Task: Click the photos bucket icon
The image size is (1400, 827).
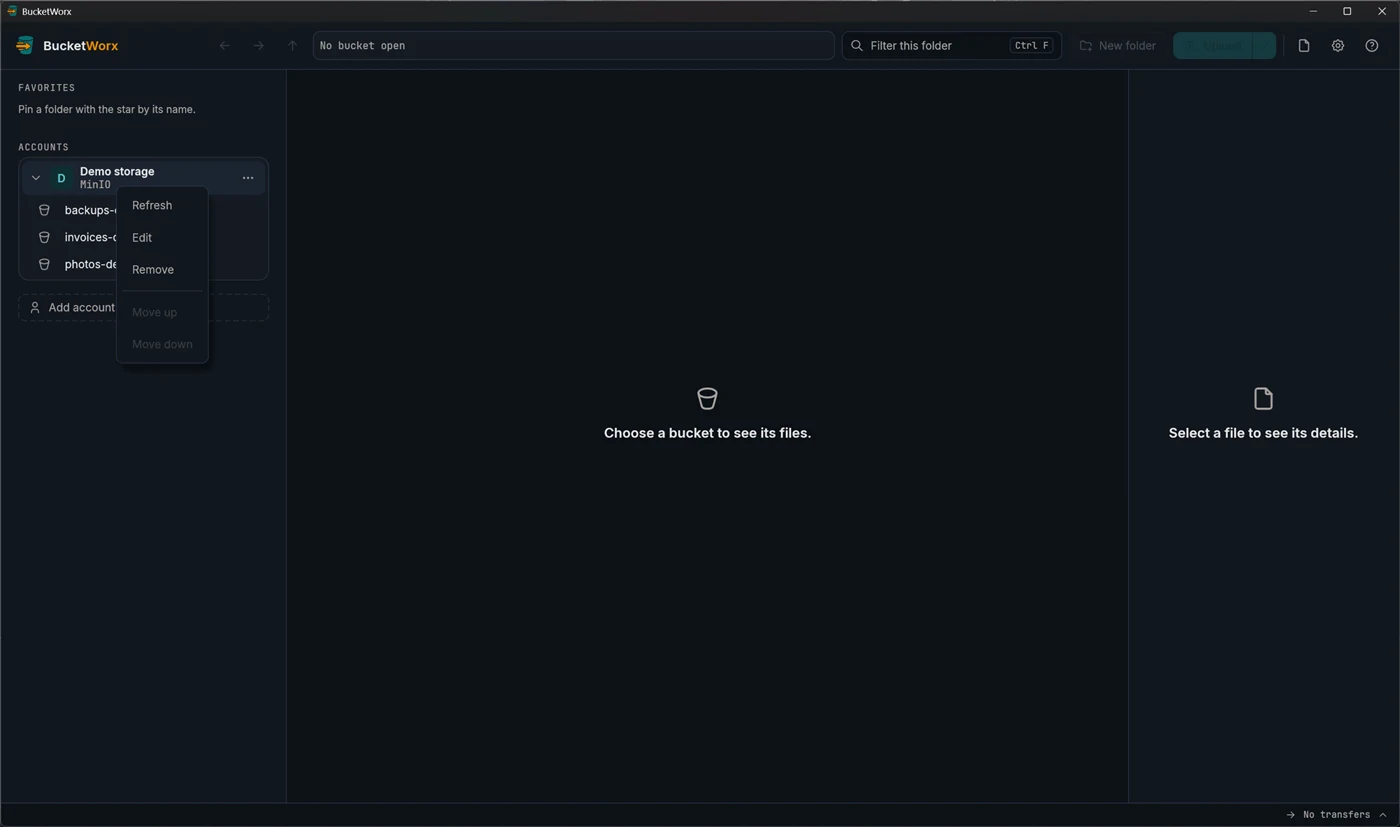Action: (44, 264)
